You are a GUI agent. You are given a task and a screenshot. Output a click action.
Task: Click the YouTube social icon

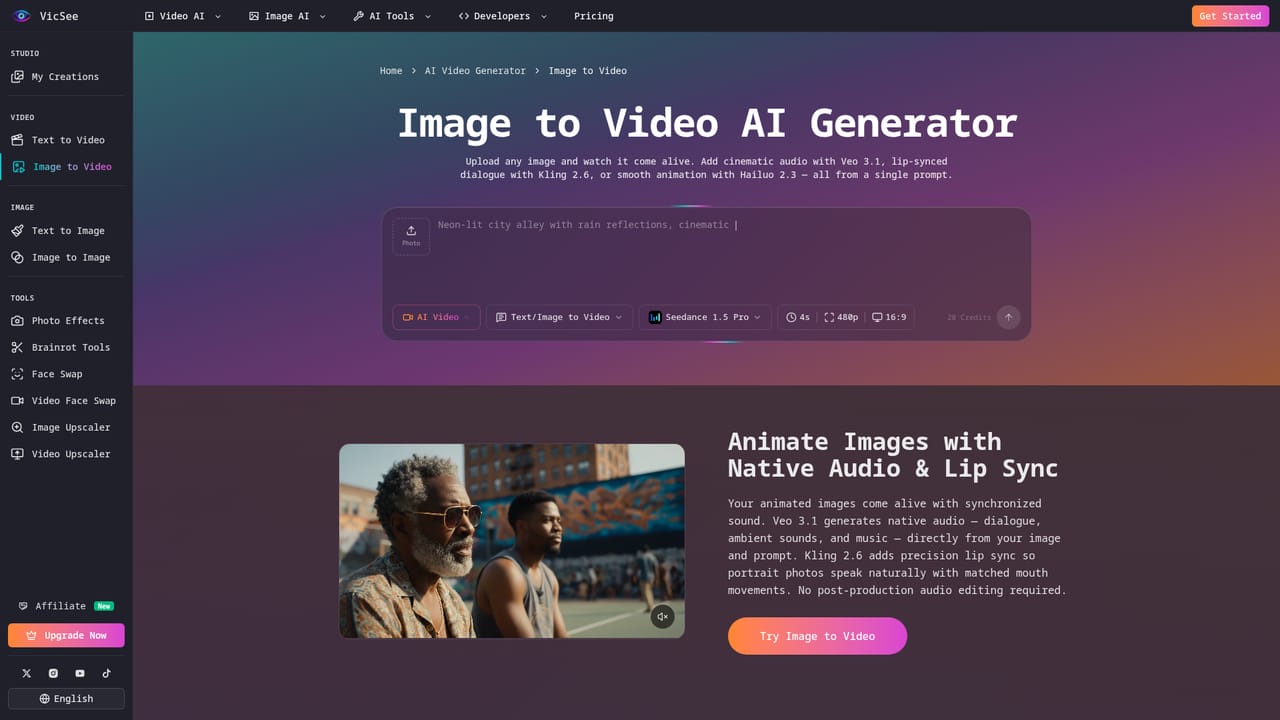(80, 673)
